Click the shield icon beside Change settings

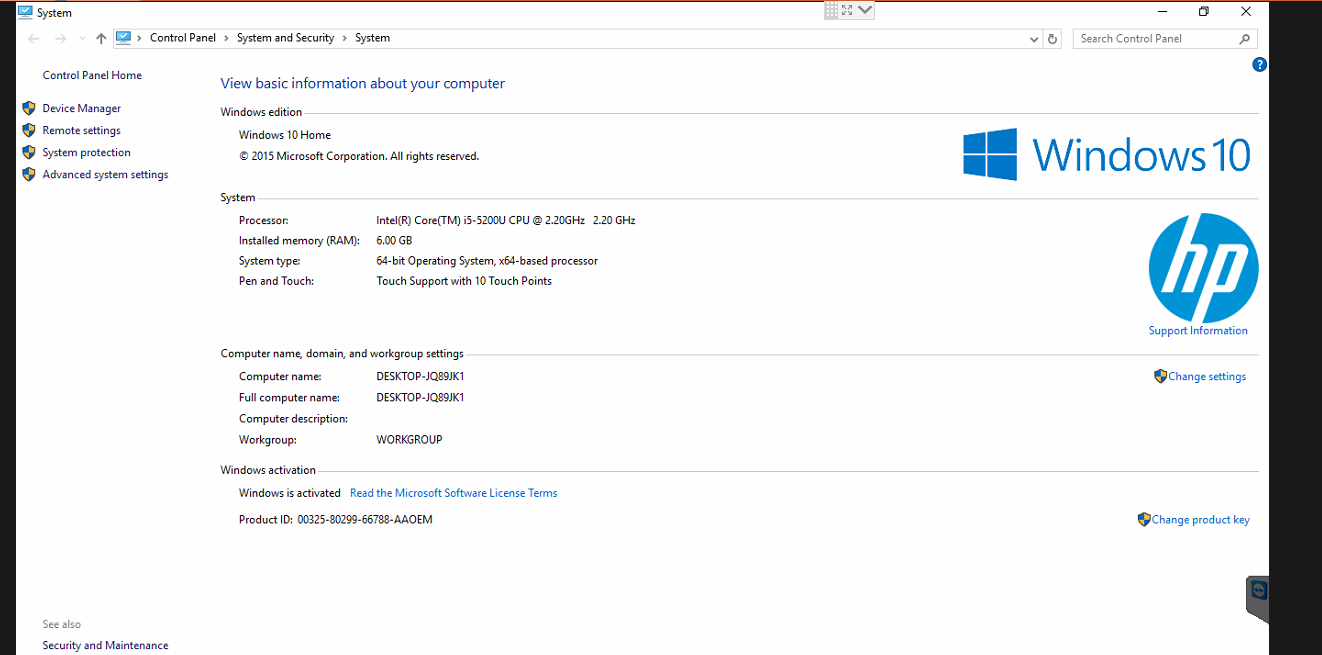point(1160,376)
